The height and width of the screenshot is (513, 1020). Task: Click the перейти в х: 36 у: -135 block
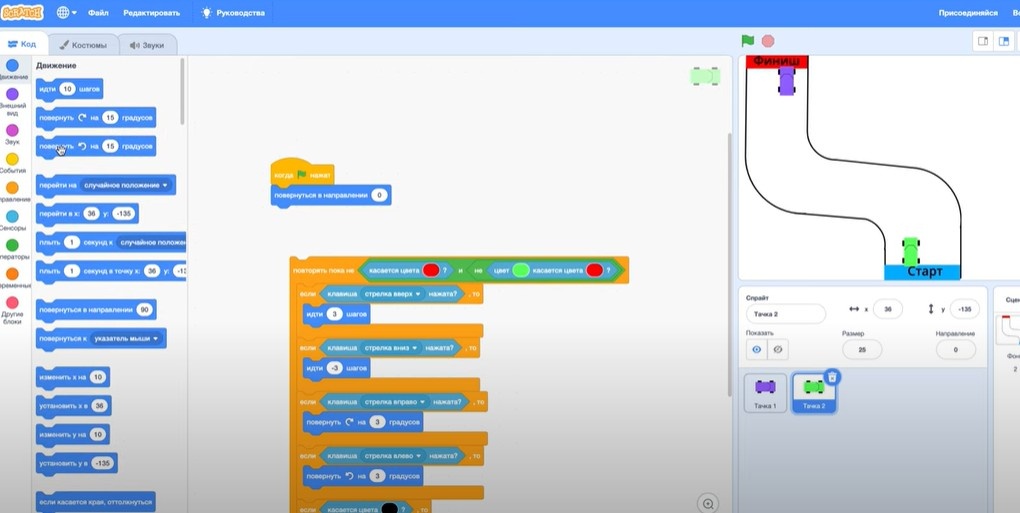tap(87, 214)
